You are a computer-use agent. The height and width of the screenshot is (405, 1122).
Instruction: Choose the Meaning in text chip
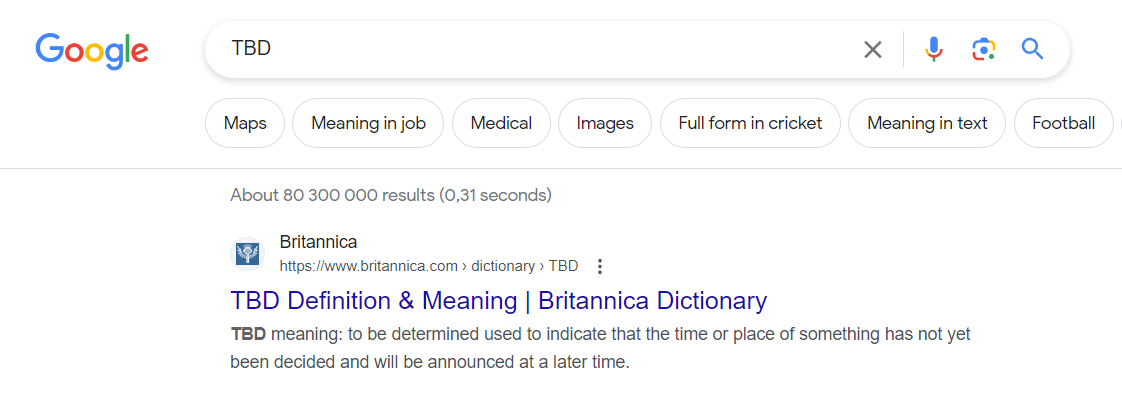[927, 123]
